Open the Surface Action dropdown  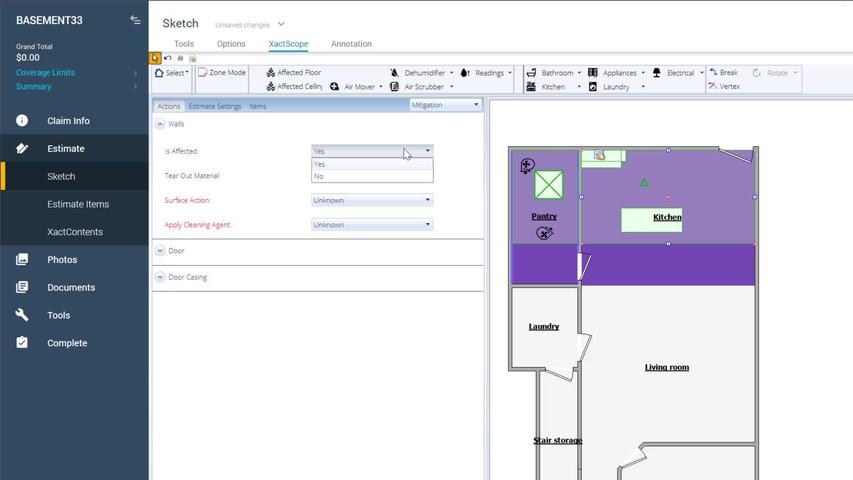click(372, 200)
